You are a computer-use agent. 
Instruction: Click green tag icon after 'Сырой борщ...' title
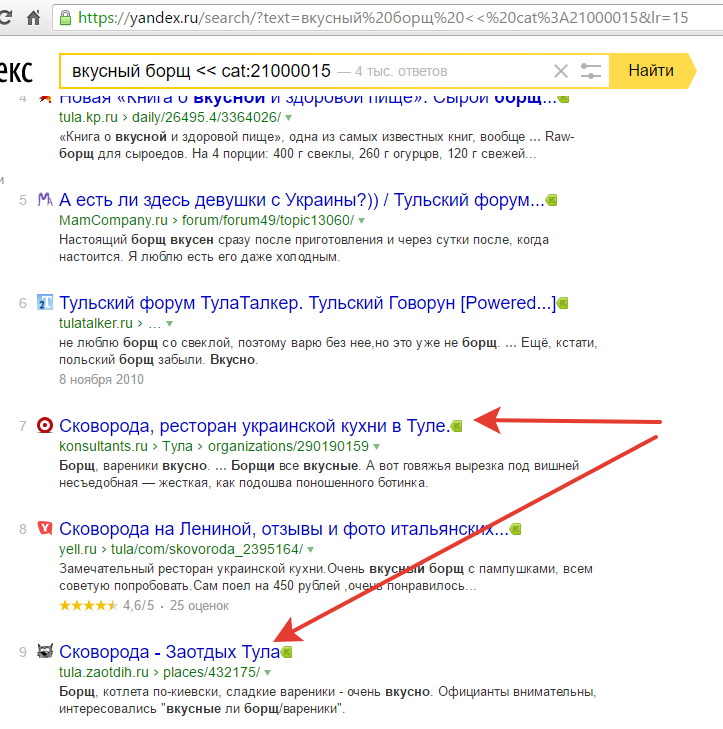563,98
